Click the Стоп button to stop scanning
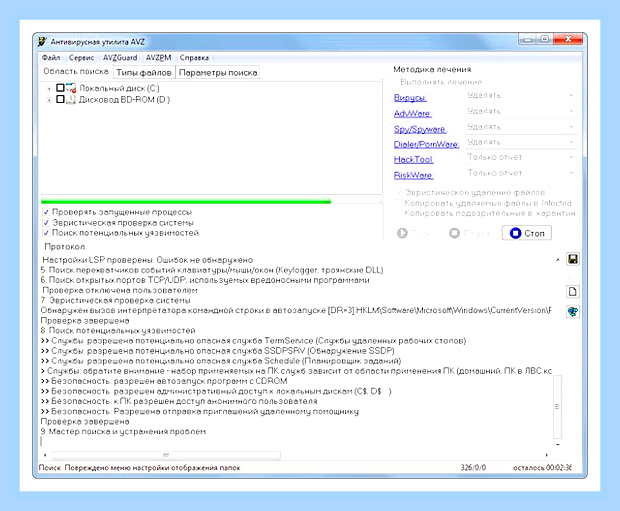 (527, 233)
